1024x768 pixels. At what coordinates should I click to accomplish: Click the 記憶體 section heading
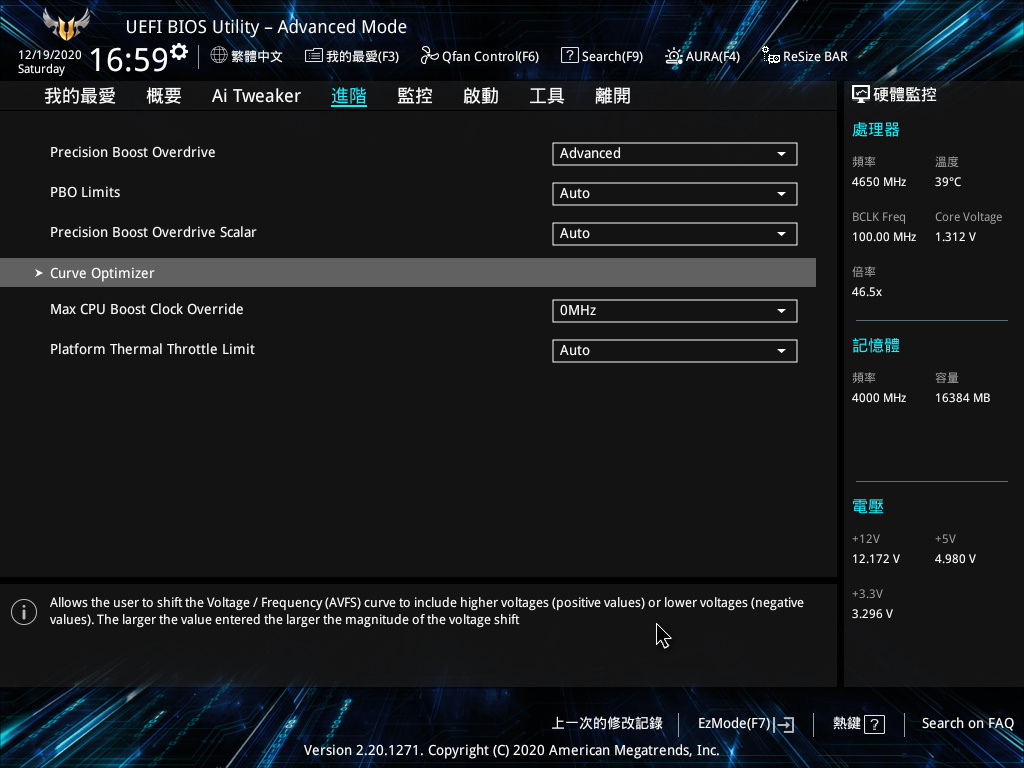(x=875, y=345)
